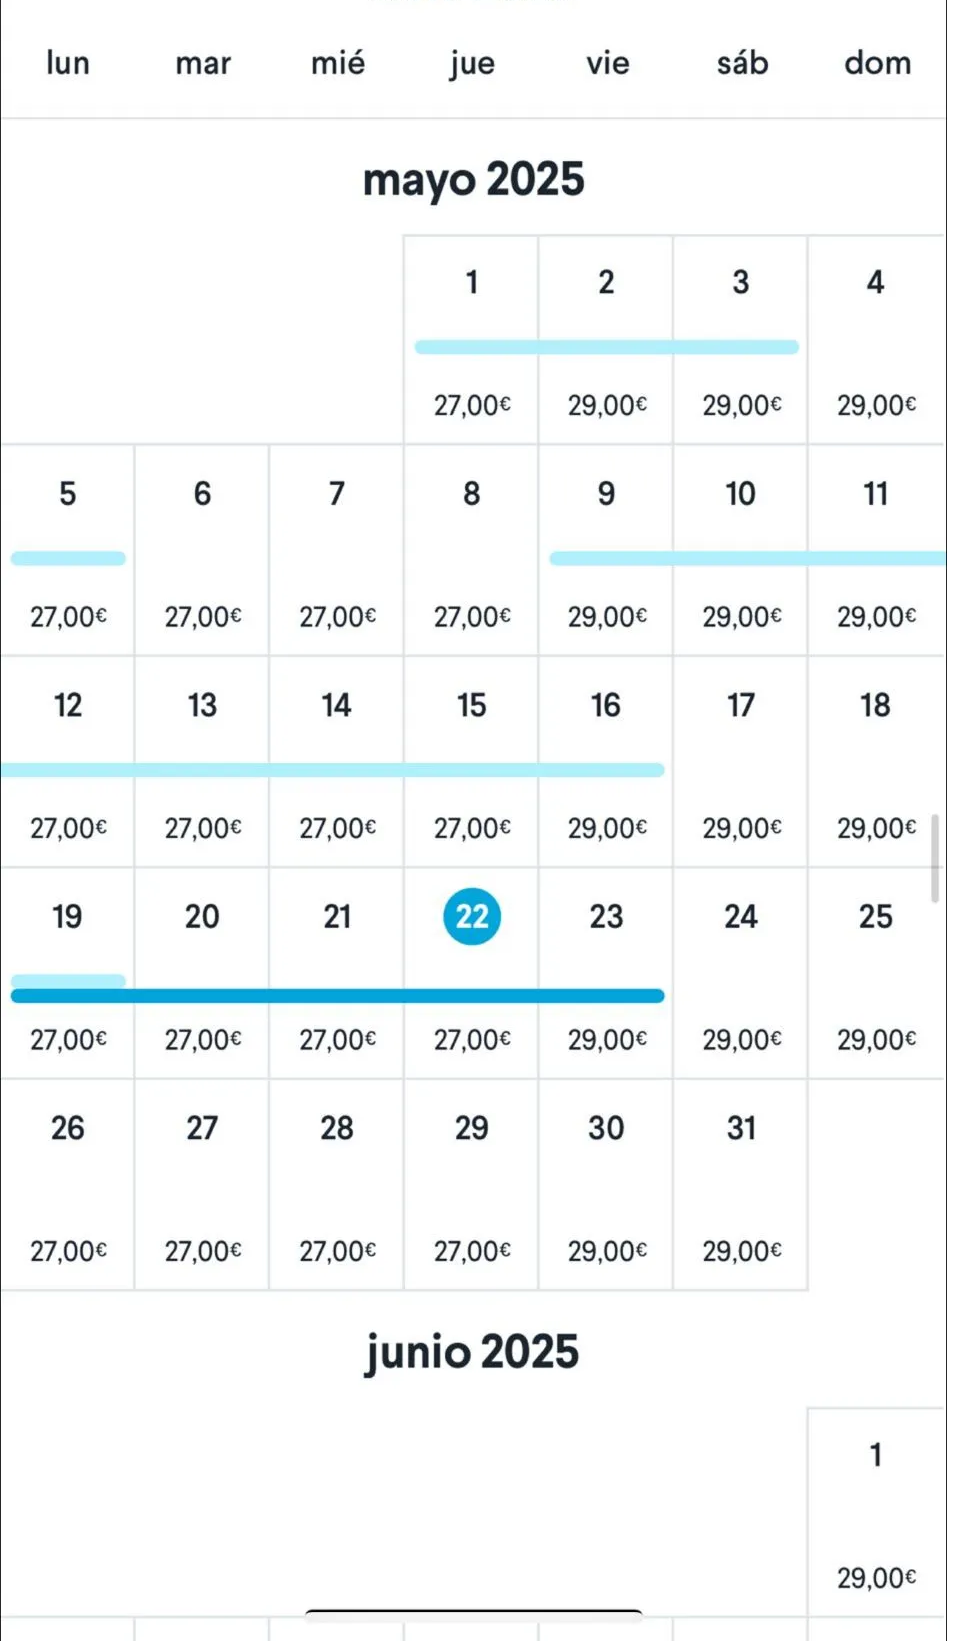The image size is (974, 1641).
Task: Tap May 8 date cell
Action: [471, 550]
